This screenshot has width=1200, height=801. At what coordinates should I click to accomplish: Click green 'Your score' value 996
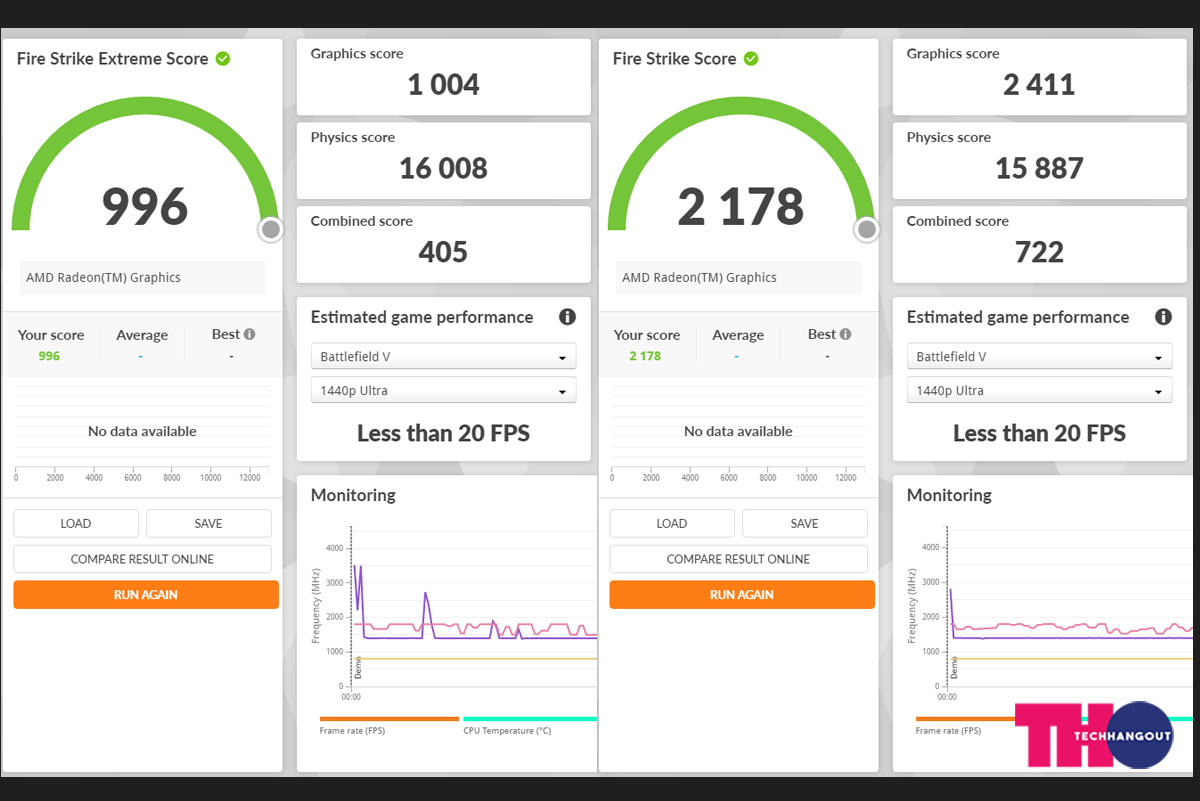[49, 356]
